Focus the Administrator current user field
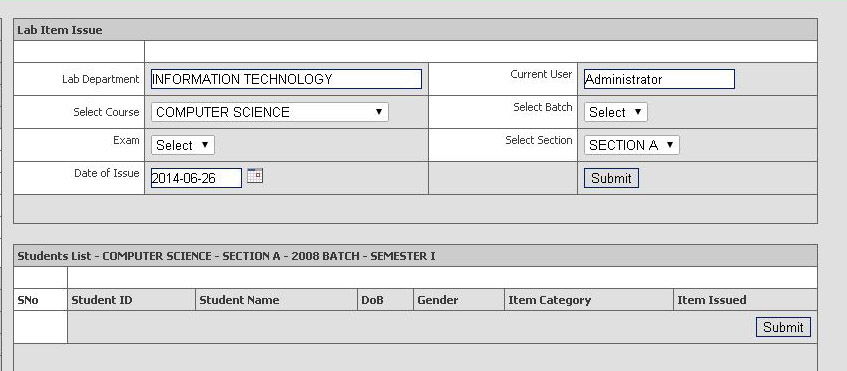This screenshot has height=371, width=847. pyautogui.click(x=659, y=79)
